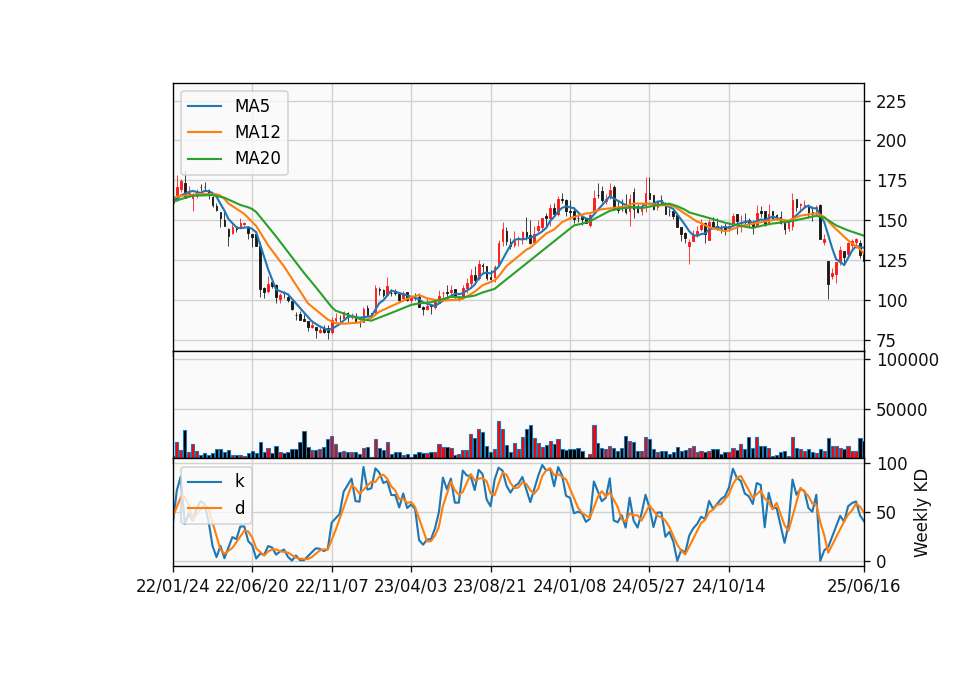The height and width of the screenshot is (690, 960).
Task: Click the green MA20 legend line
Action: click(x=204, y=158)
